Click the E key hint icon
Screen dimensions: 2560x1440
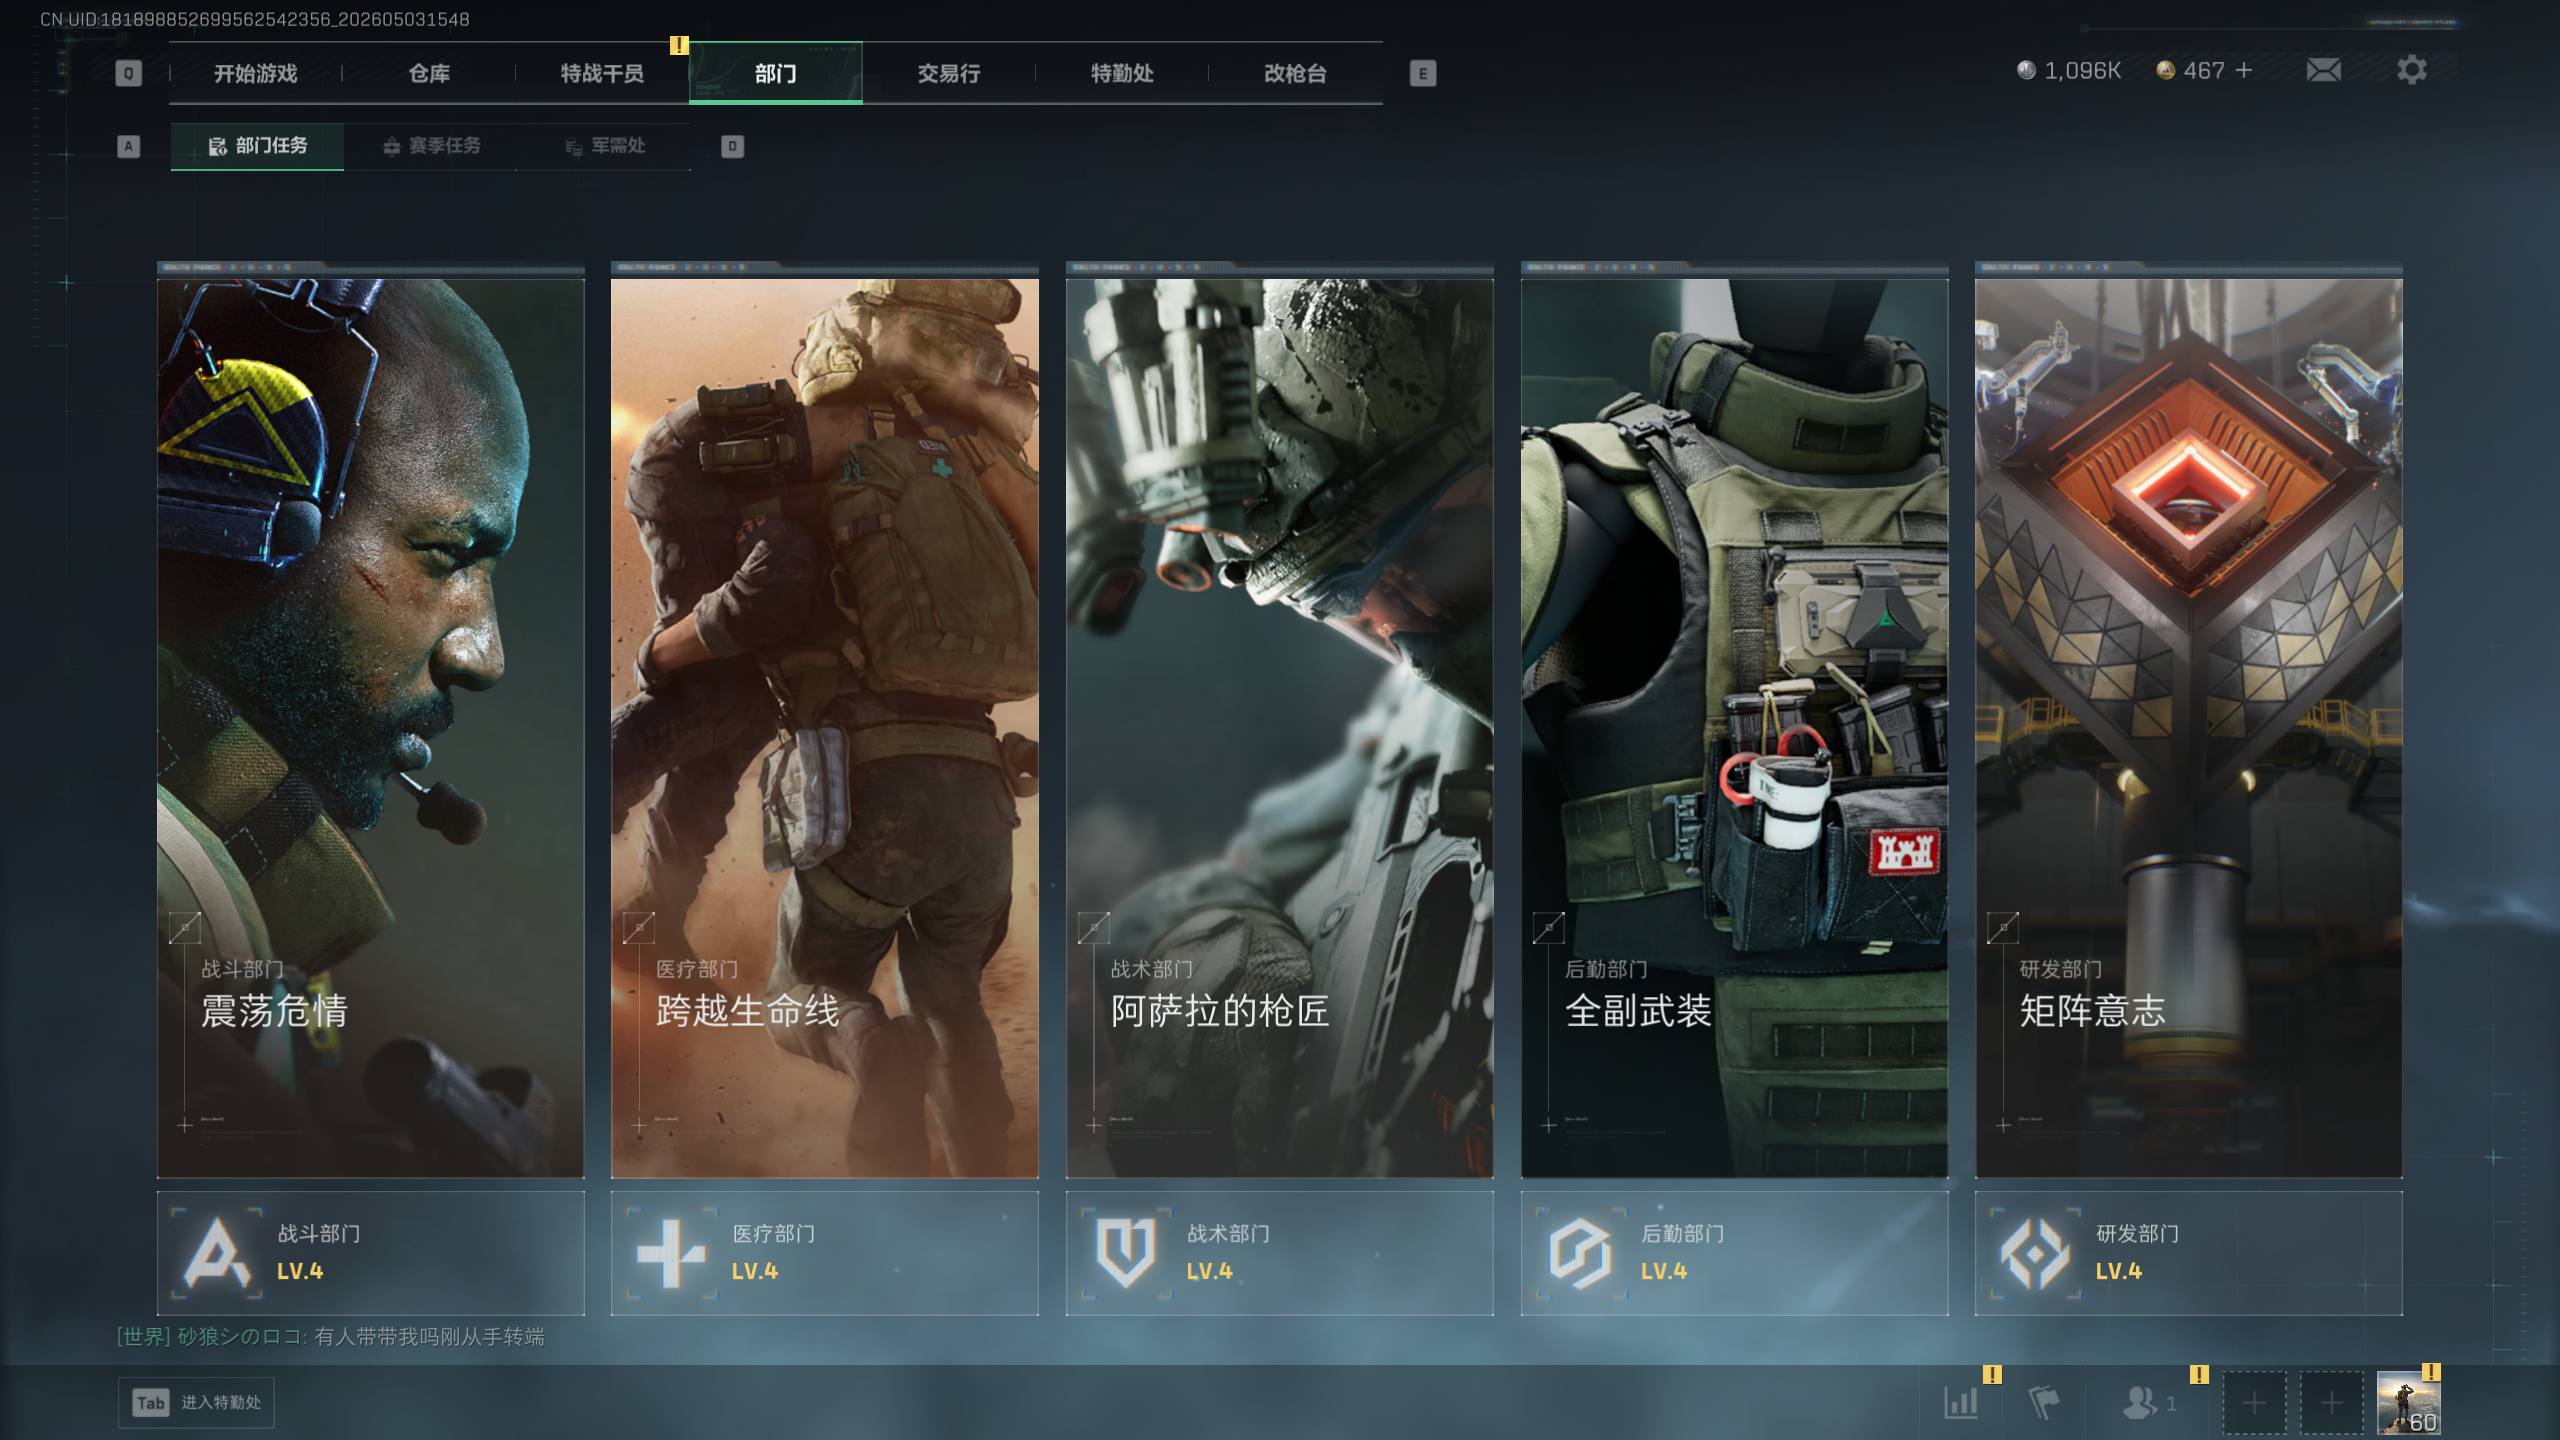coord(1423,73)
